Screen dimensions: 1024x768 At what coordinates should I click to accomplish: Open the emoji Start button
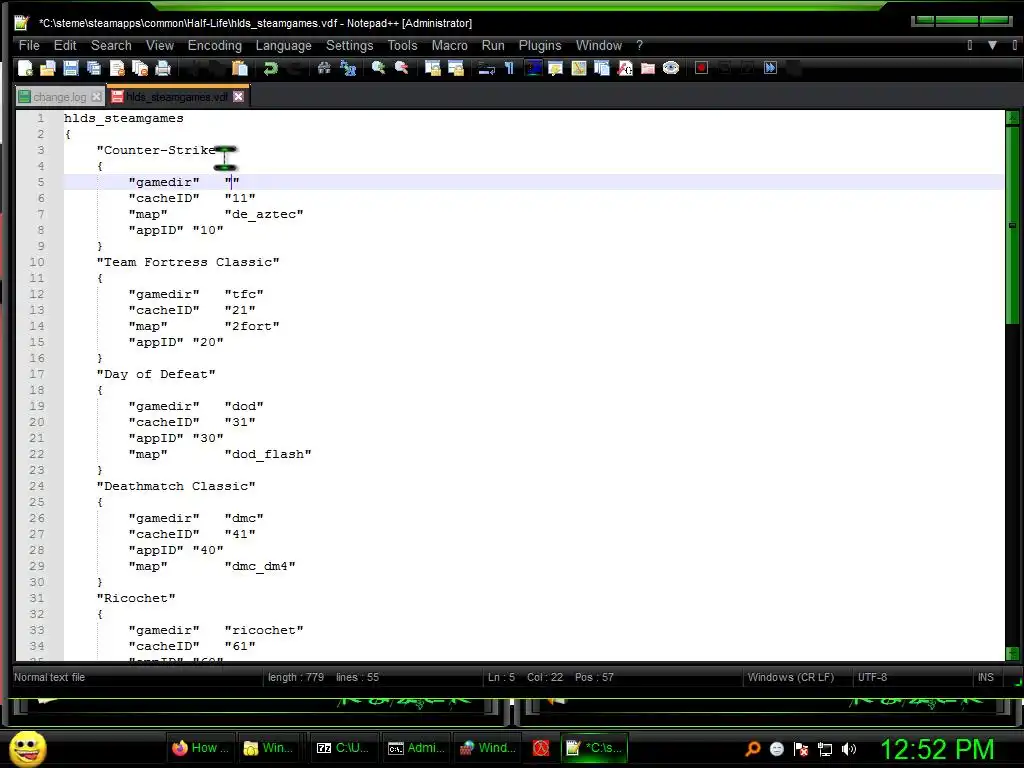pos(28,748)
